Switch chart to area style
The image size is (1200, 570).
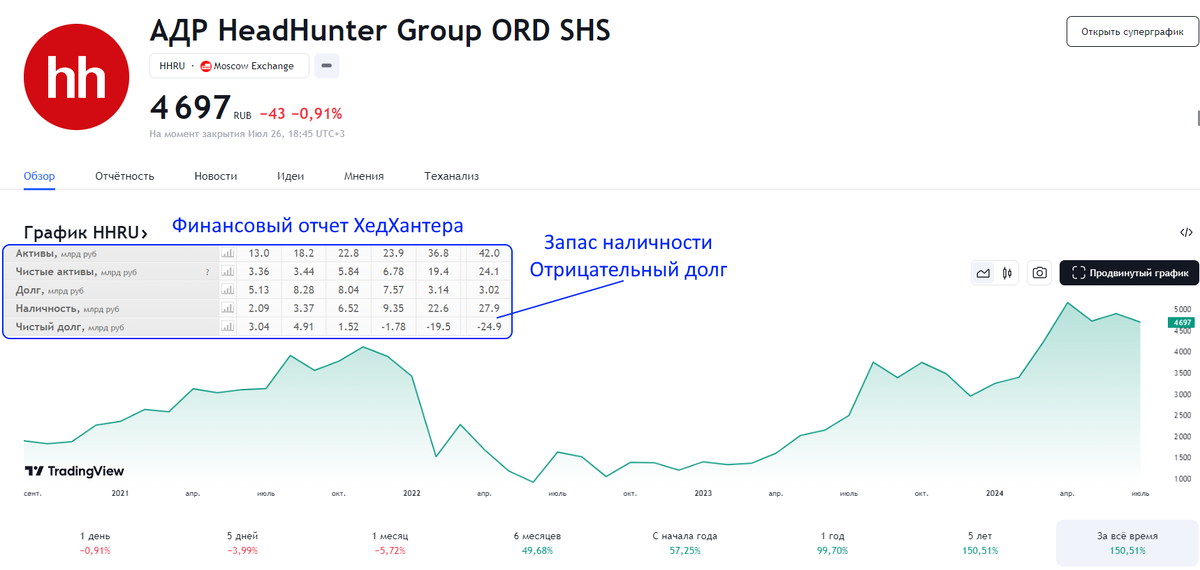pyautogui.click(x=983, y=272)
